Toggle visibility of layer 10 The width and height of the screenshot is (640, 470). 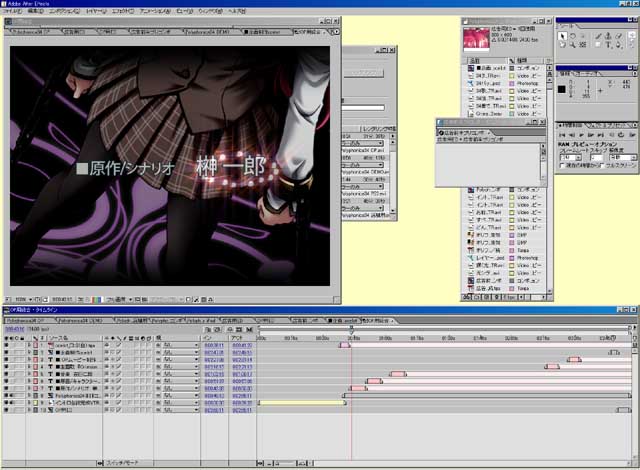click(6, 410)
